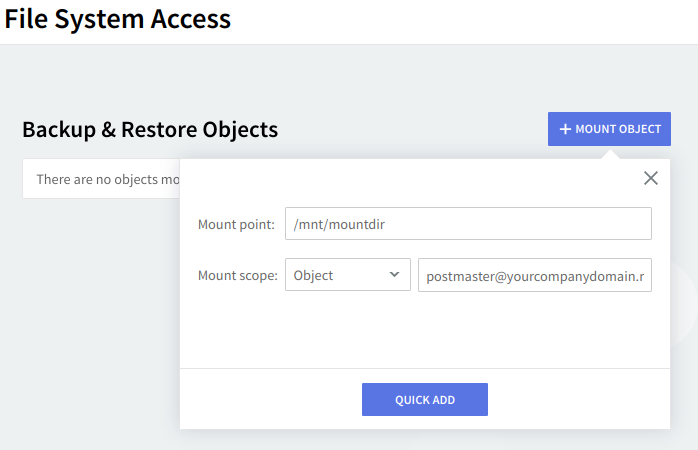Screen dimensions: 698x450
Task: Click the popup footer beside QUICK ADD
Action: pos(580,399)
